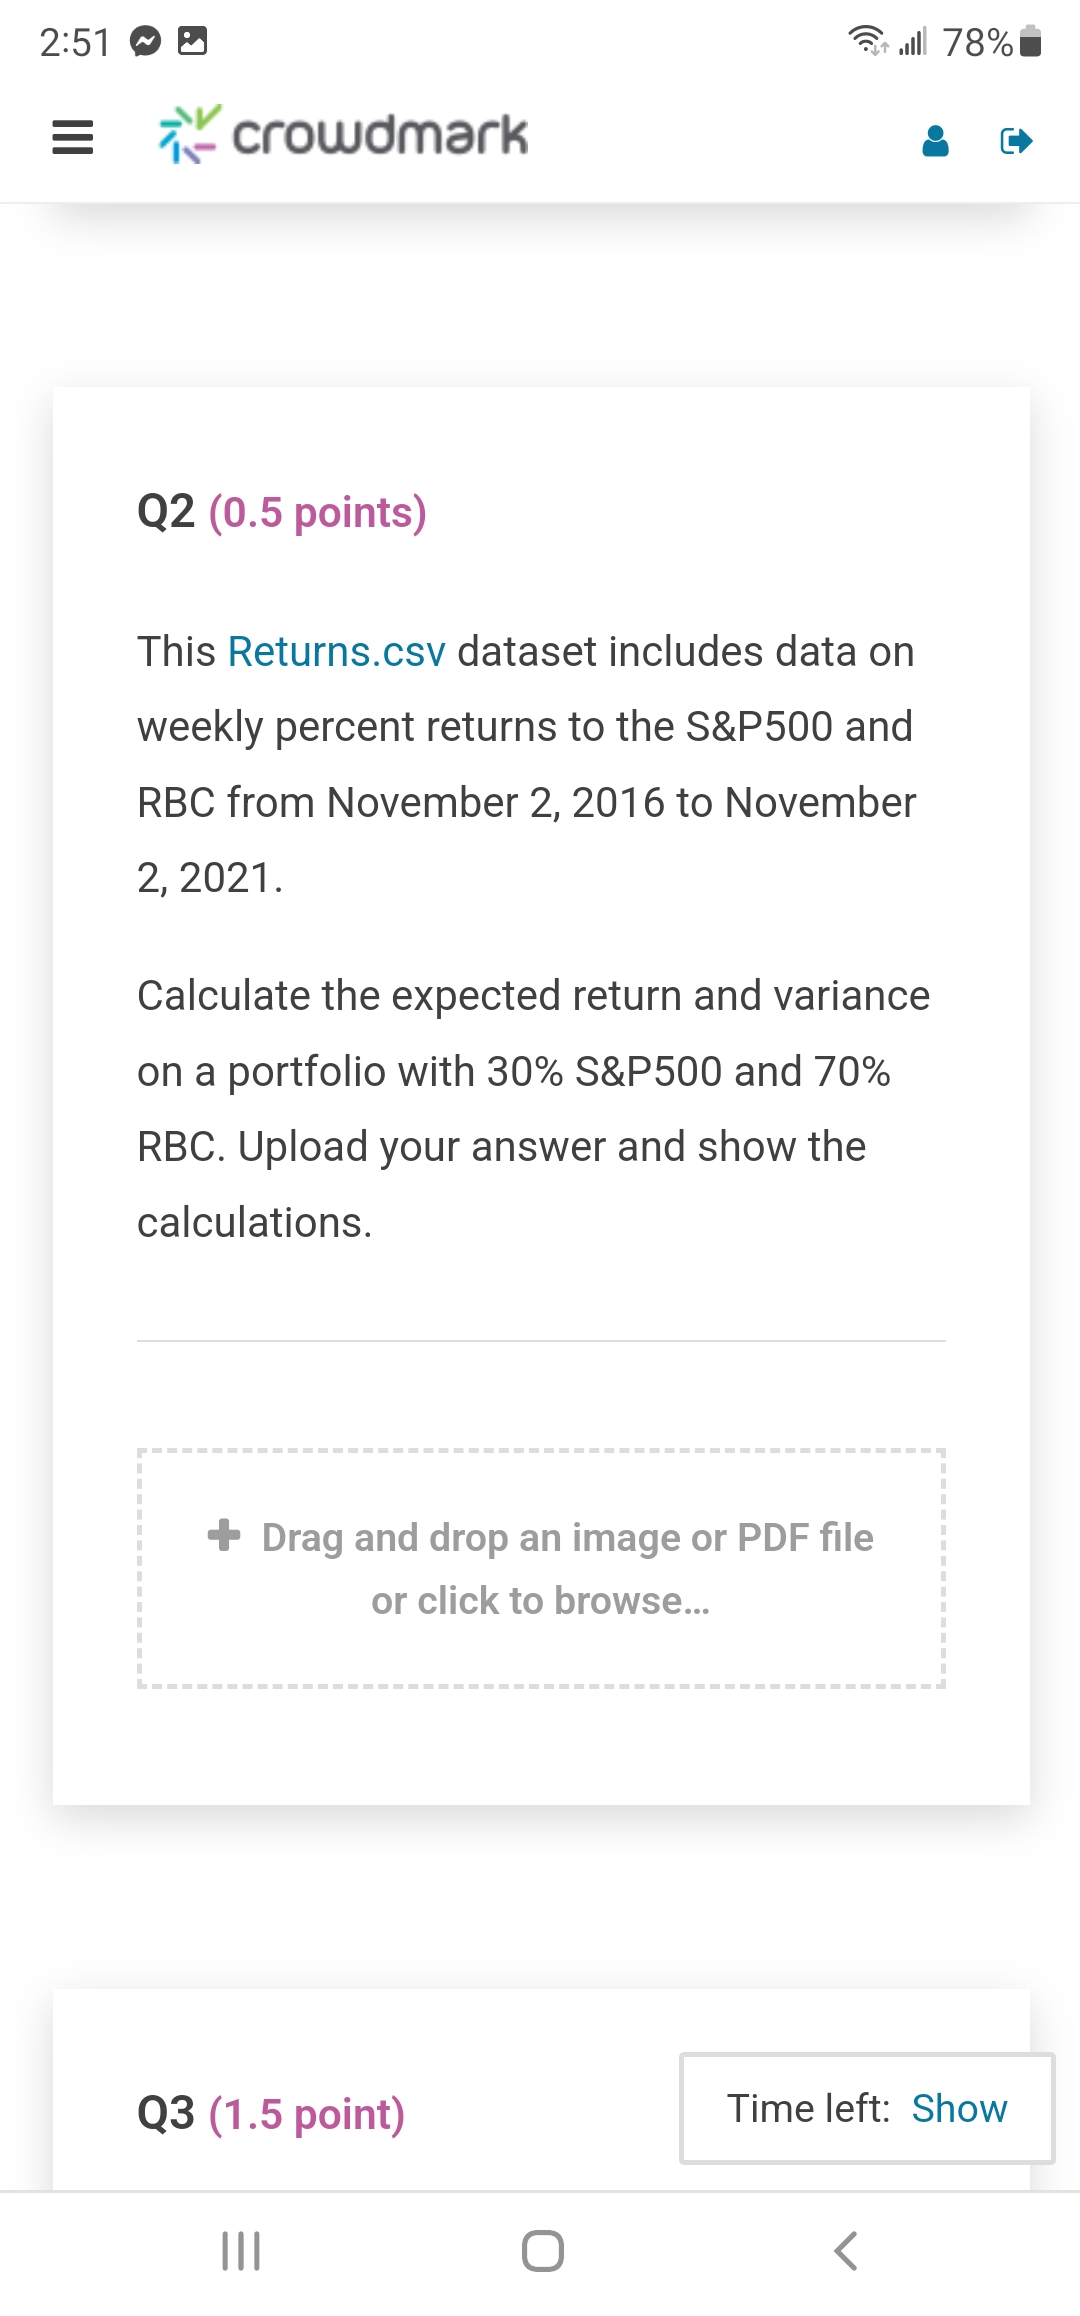Click the plus icon in upload area
This screenshot has height=2316, width=1080.
(x=224, y=1535)
